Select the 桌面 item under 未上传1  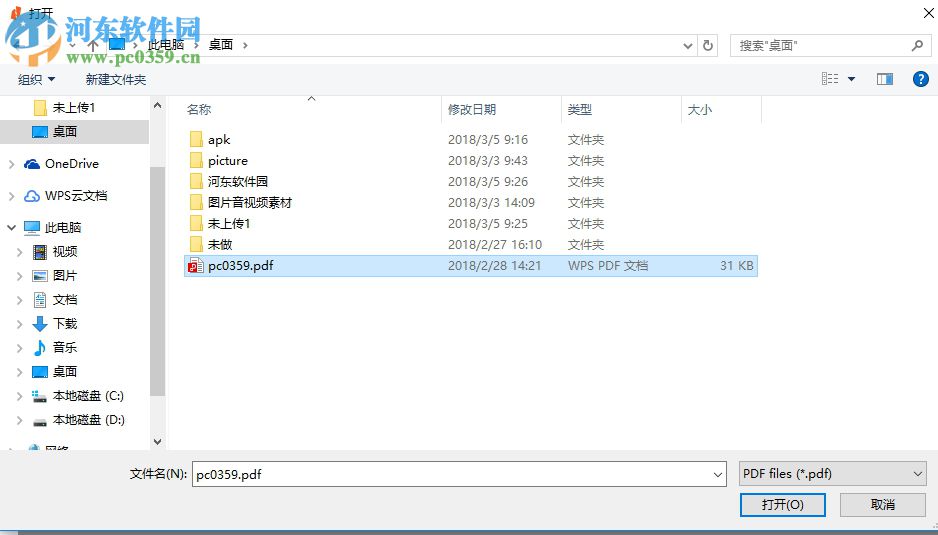click(x=74, y=132)
